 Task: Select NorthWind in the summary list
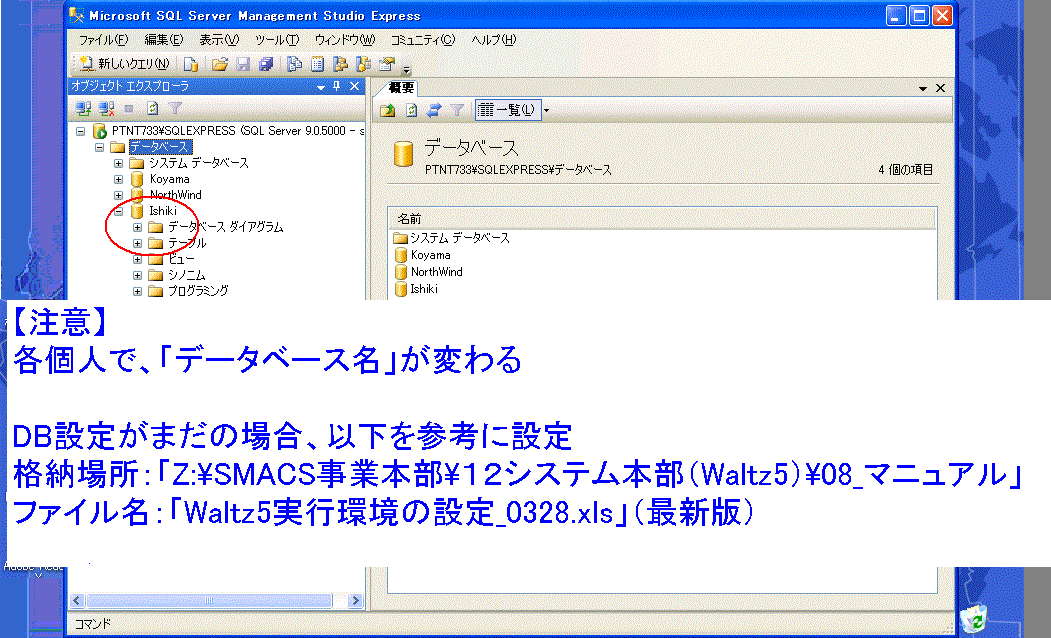[436, 272]
